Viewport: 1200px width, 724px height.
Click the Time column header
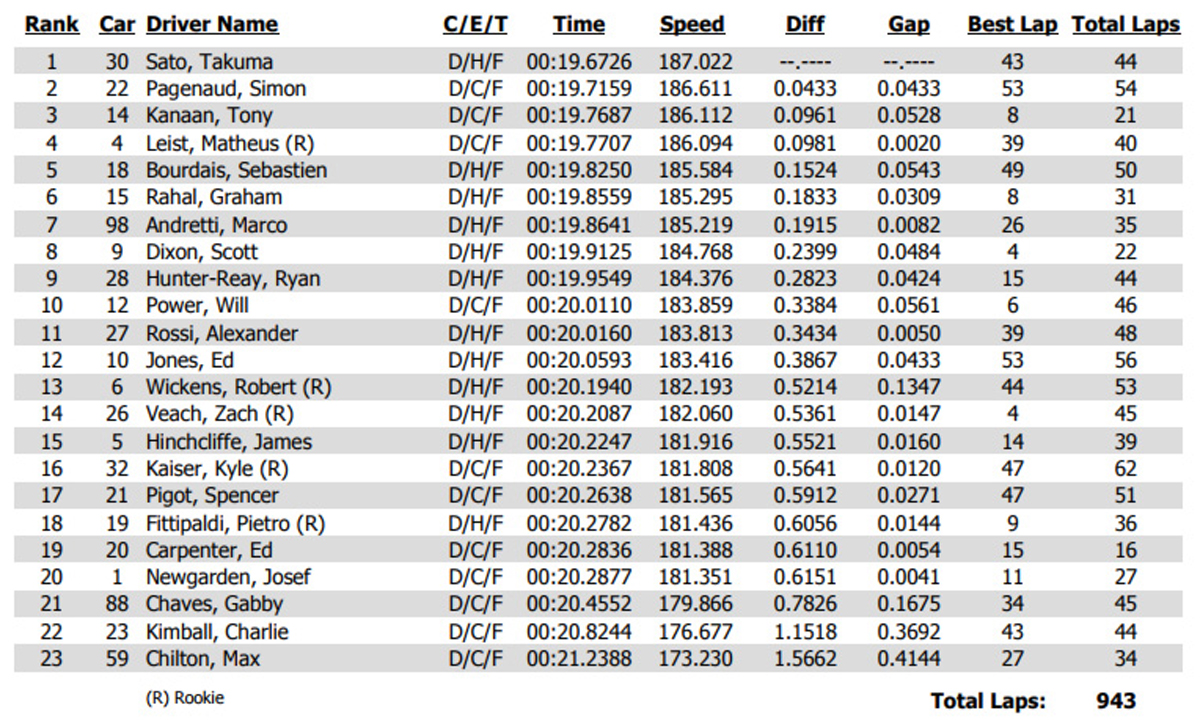pyautogui.click(x=579, y=25)
